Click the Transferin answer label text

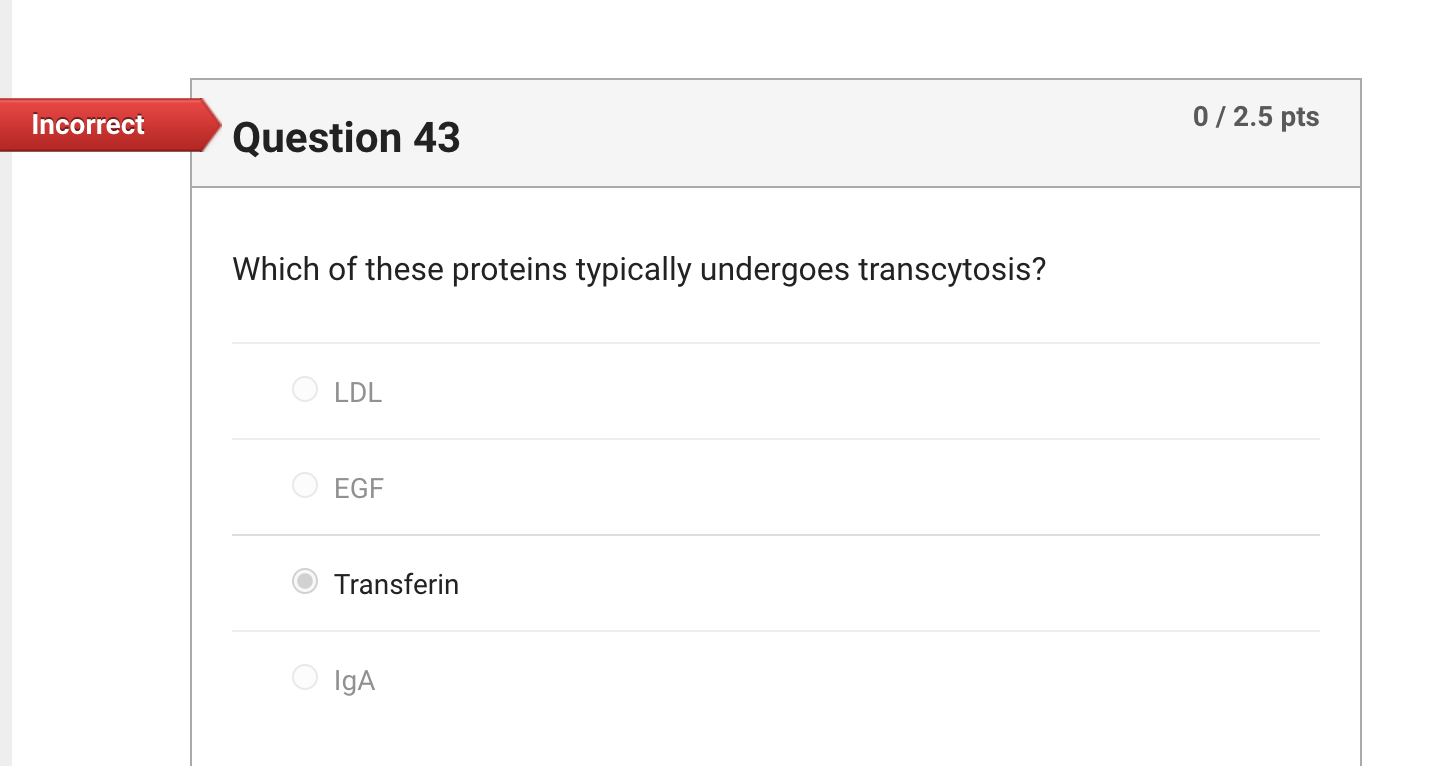click(396, 585)
